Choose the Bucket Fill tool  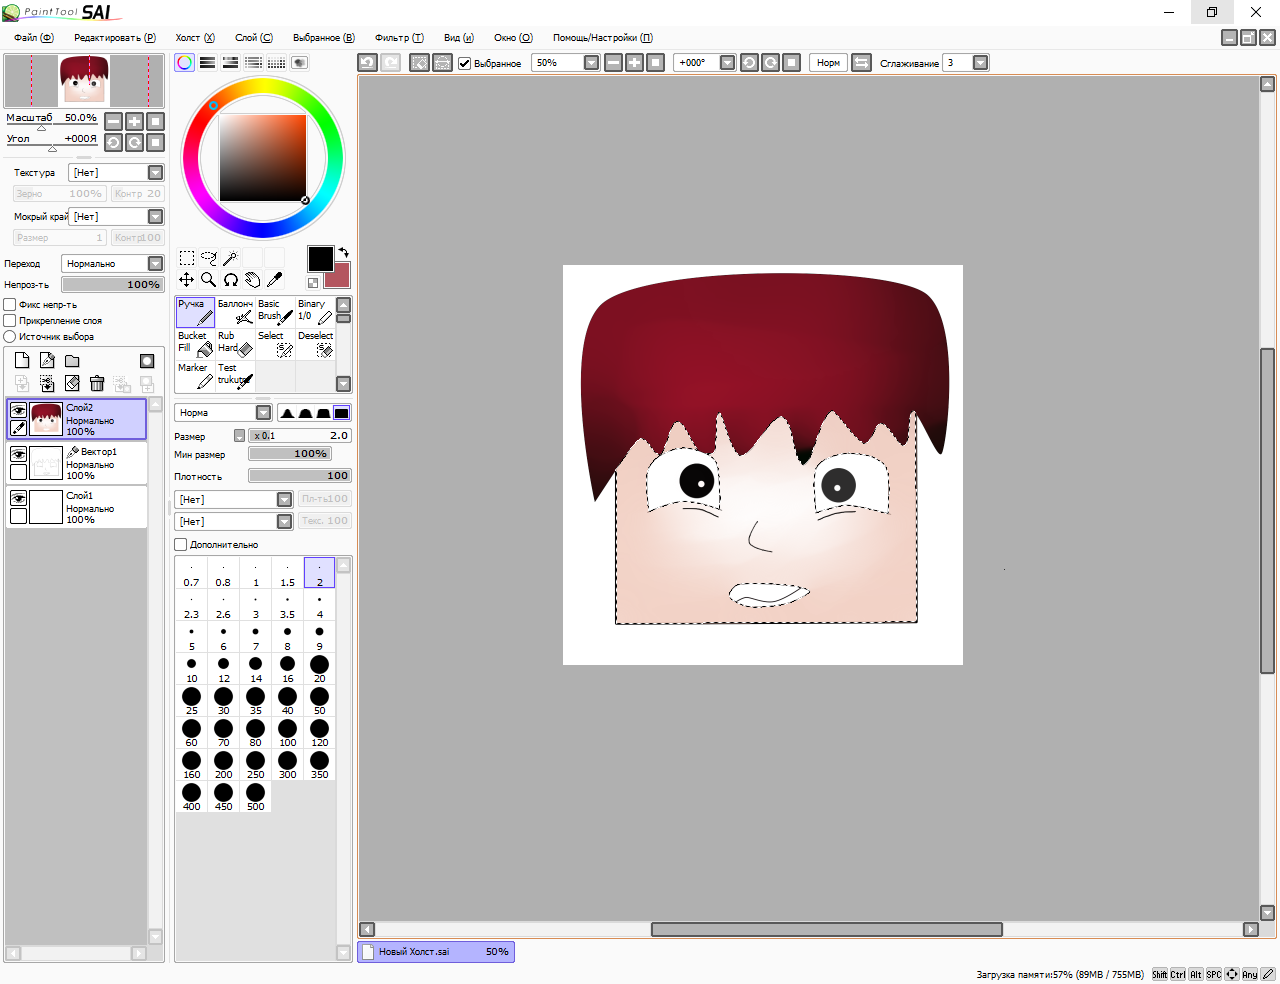click(195, 344)
